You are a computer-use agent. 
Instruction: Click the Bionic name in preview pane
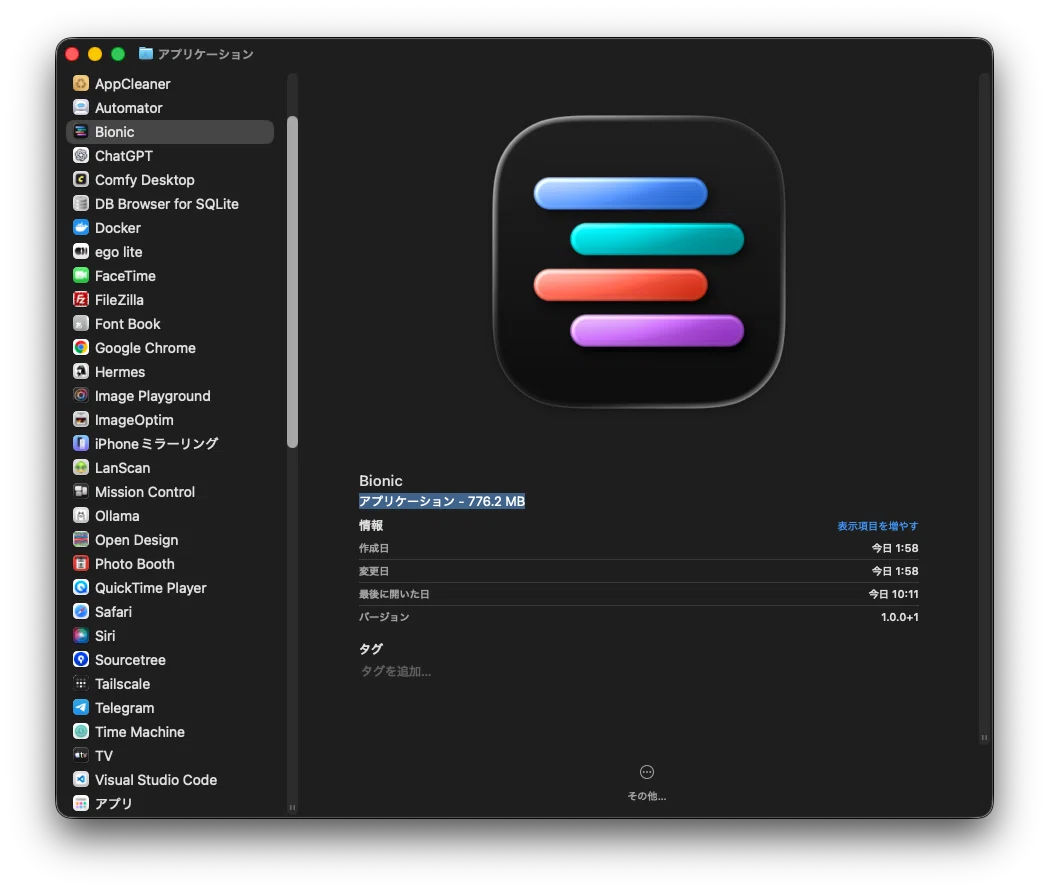(381, 480)
